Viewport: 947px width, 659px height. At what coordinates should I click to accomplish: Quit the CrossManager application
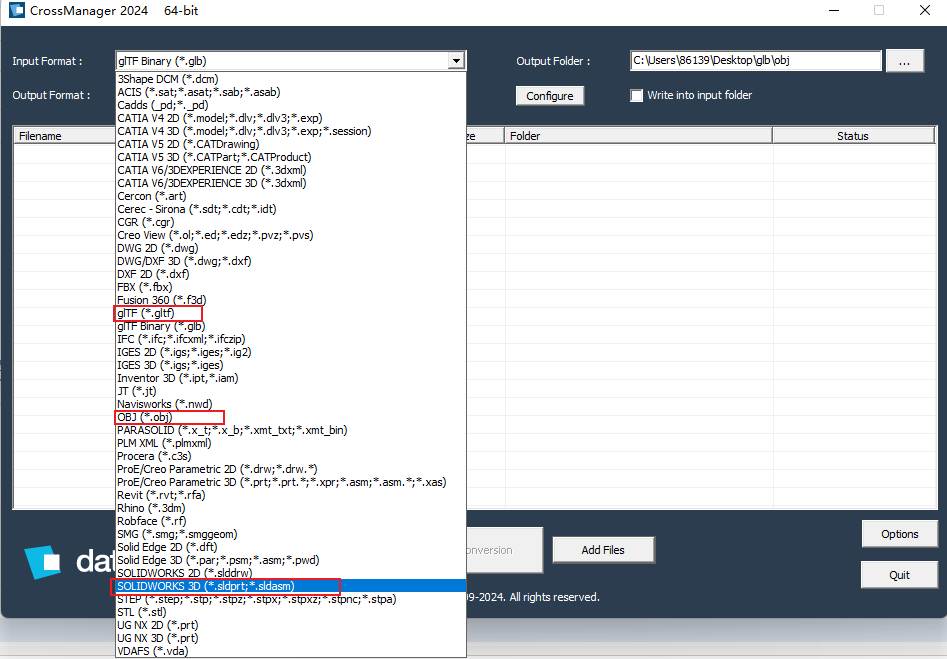coord(899,575)
